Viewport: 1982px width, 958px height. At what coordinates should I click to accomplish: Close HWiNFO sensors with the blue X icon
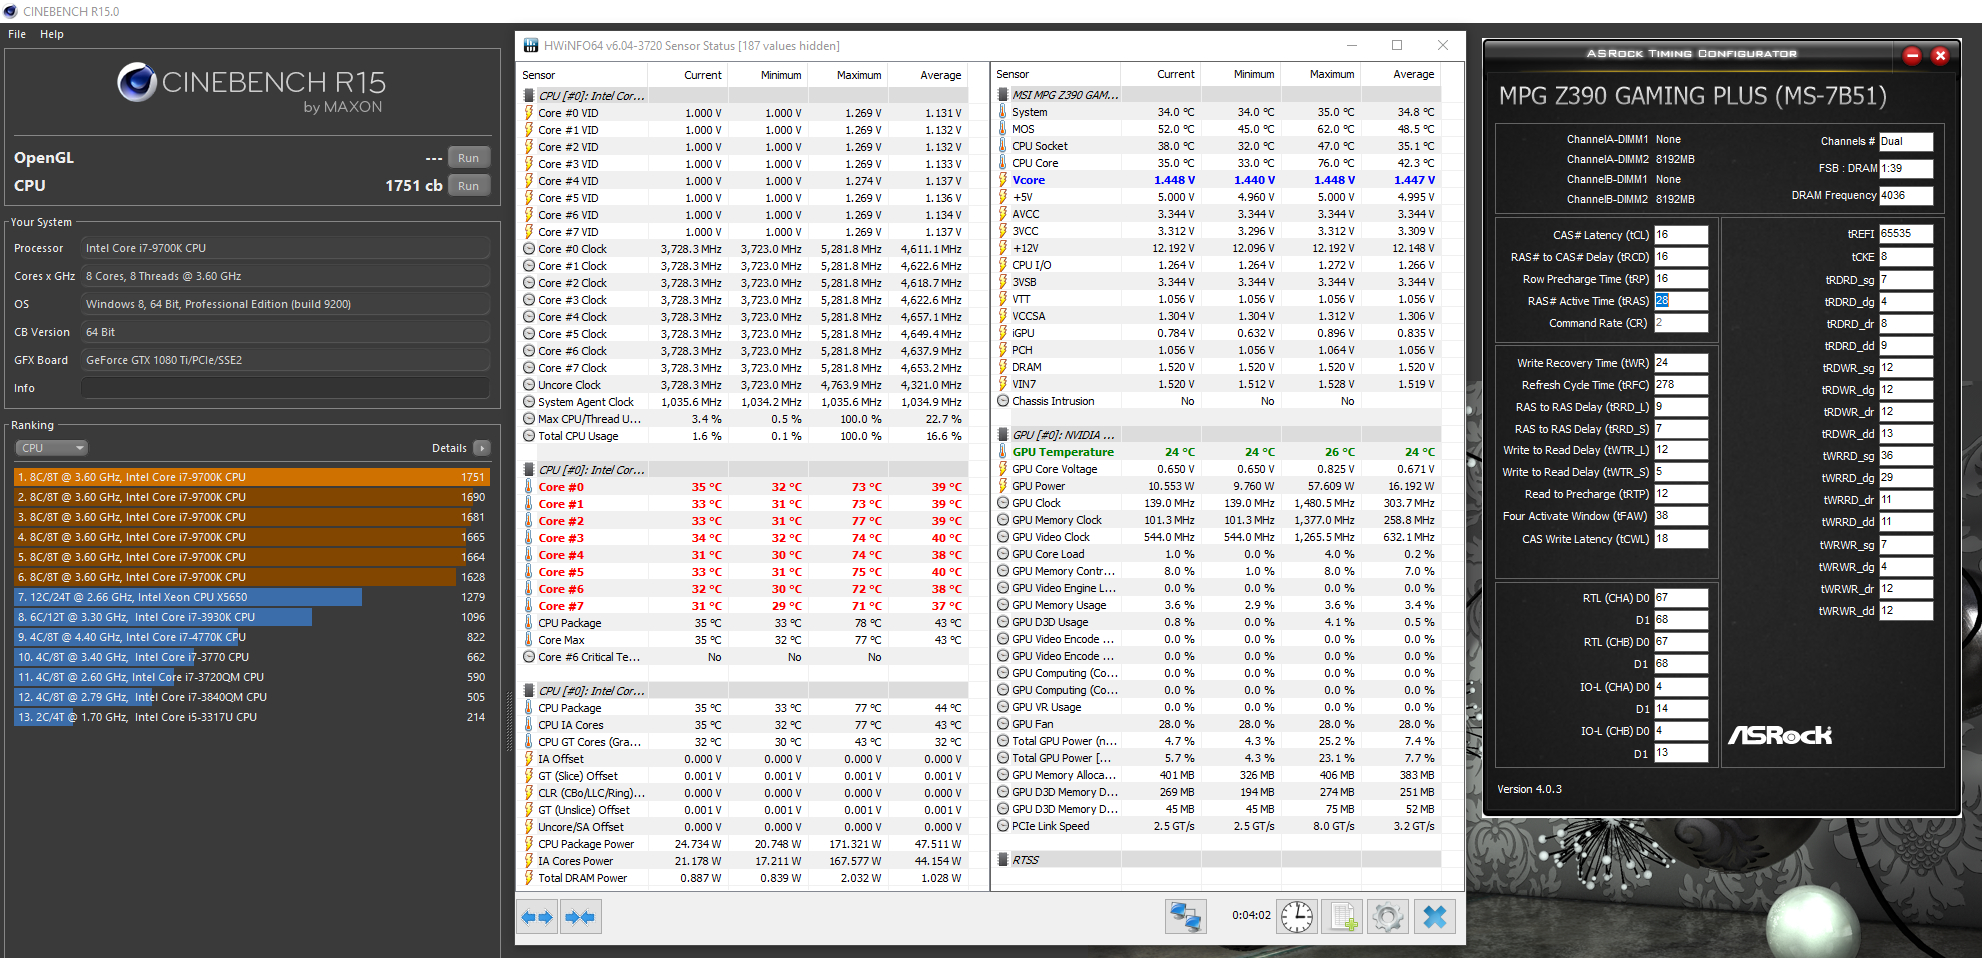click(x=1435, y=917)
